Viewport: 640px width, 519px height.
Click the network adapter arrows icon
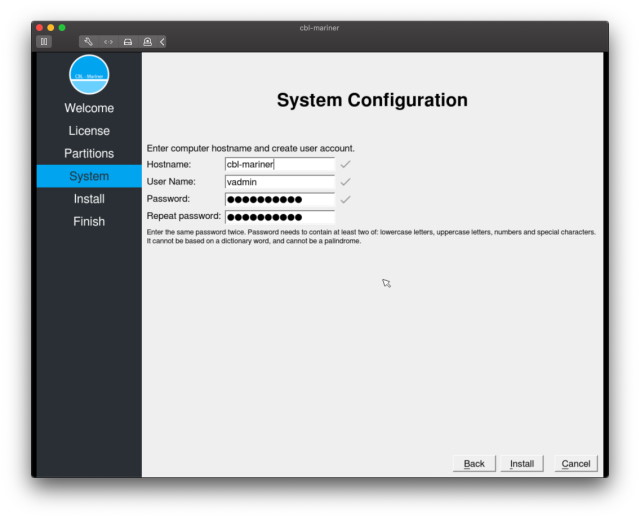tap(108, 41)
